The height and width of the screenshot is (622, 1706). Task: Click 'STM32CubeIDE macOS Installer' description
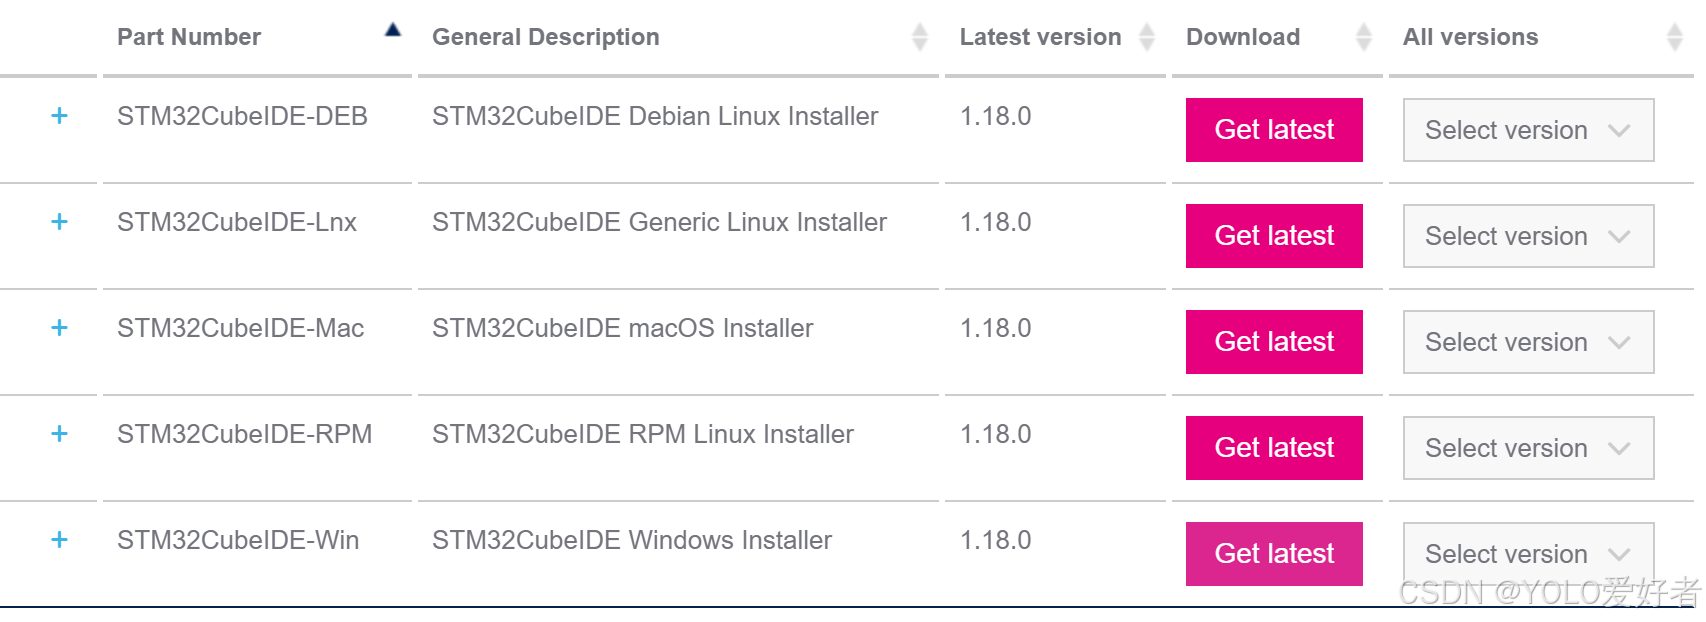[x=622, y=328]
